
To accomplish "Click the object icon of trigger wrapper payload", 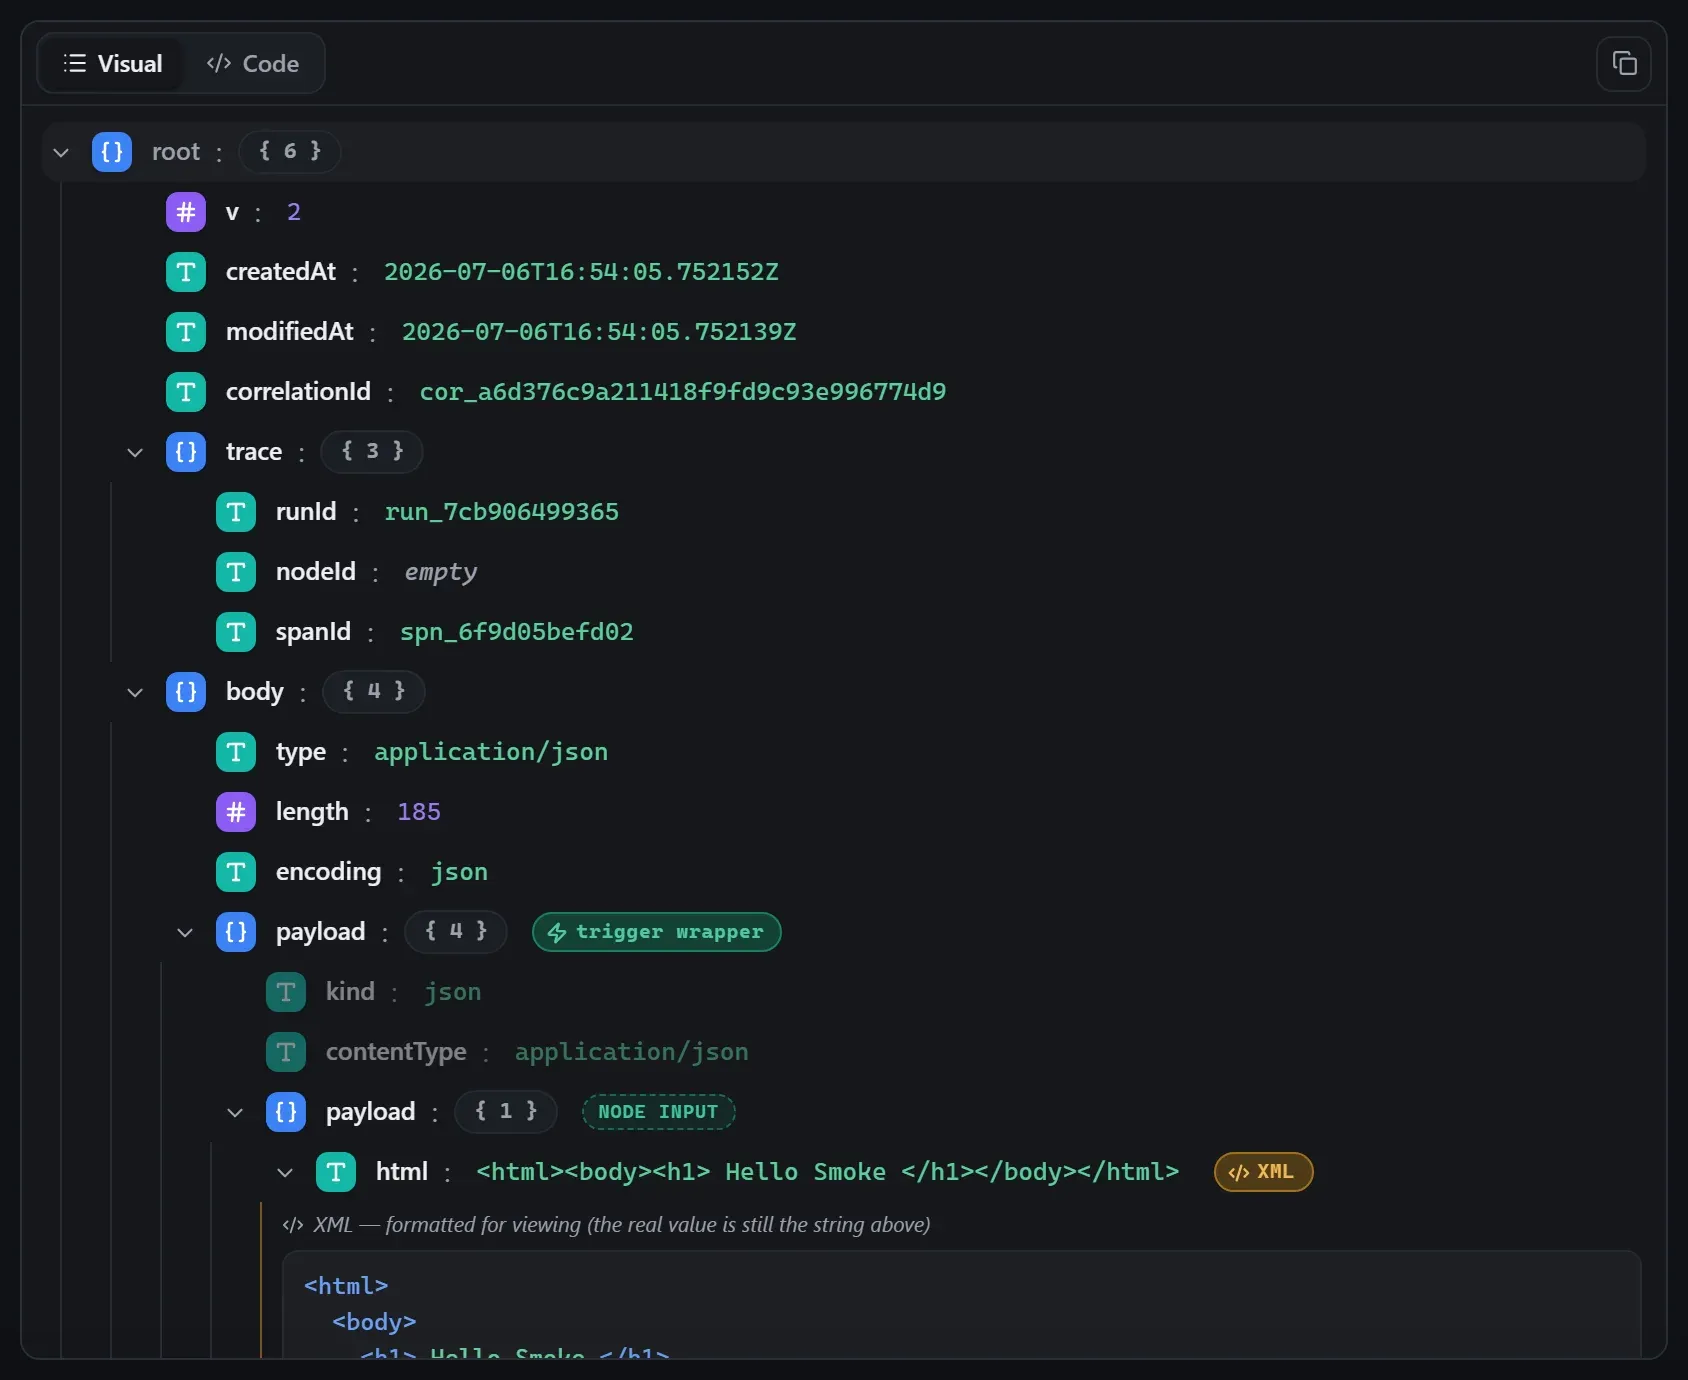I will [x=236, y=932].
